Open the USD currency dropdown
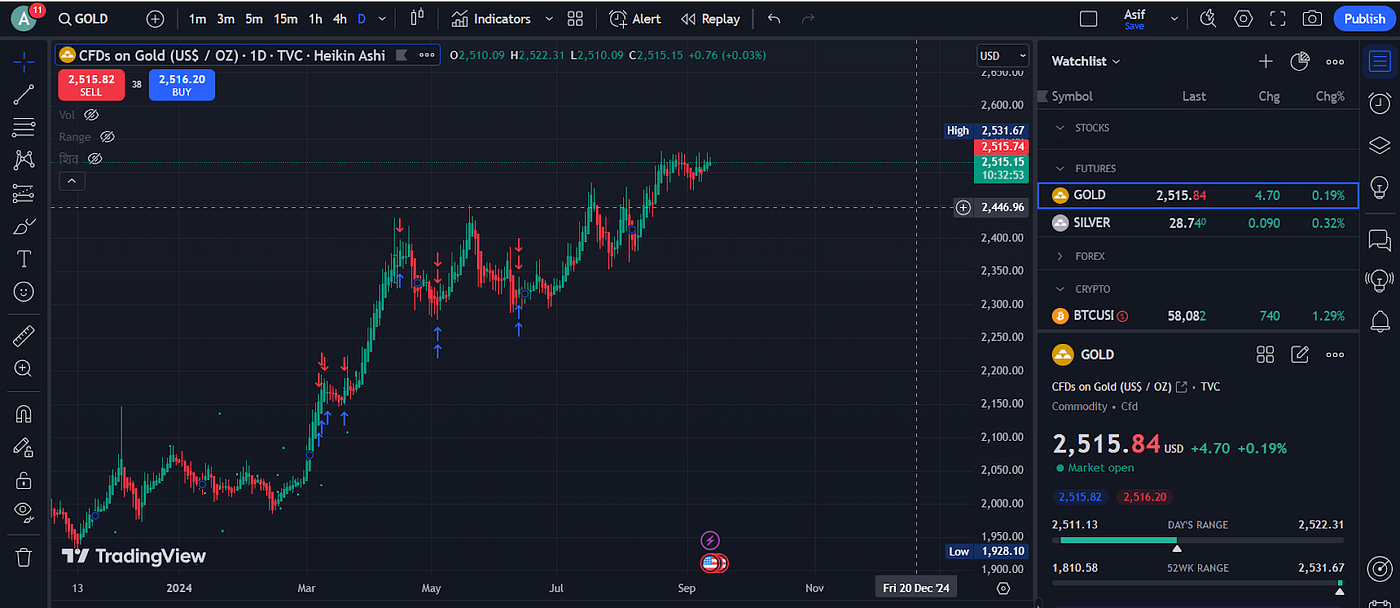The image size is (1400, 608). point(1002,55)
